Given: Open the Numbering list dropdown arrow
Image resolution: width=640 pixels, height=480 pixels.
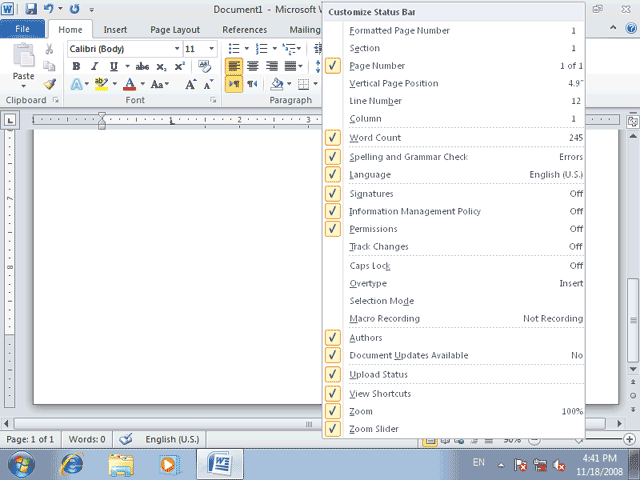Looking at the screenshot, I should pyautogui.click(x=274, y=49).
